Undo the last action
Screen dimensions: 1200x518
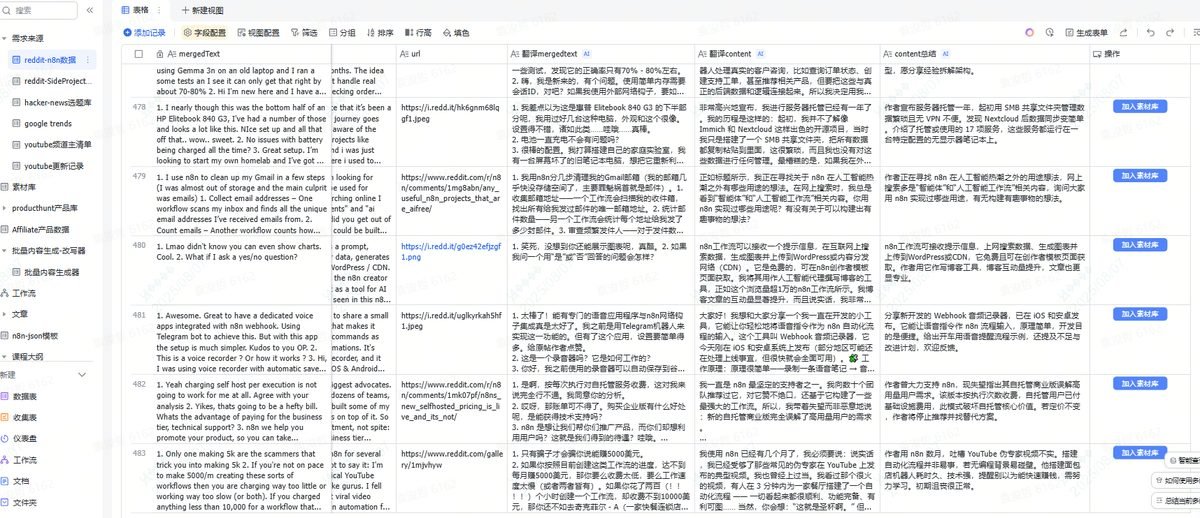1150,32
